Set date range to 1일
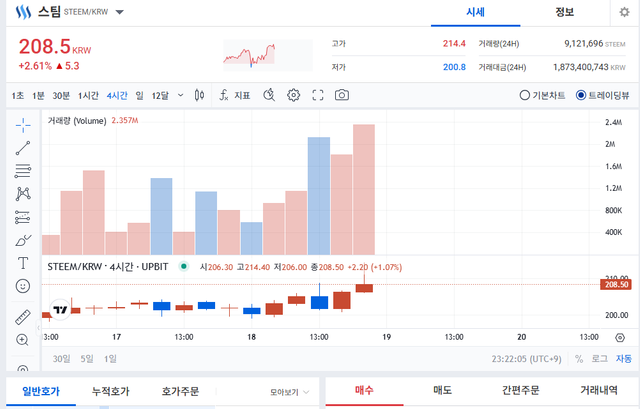The height and width of the screenshot is (409, 640). tap(110, 359)
